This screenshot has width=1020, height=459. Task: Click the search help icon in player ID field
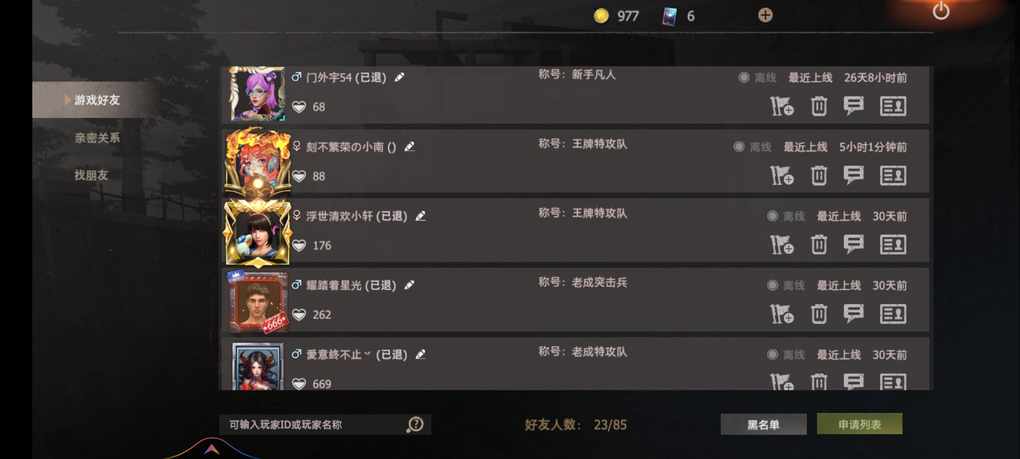pos(415,425)
